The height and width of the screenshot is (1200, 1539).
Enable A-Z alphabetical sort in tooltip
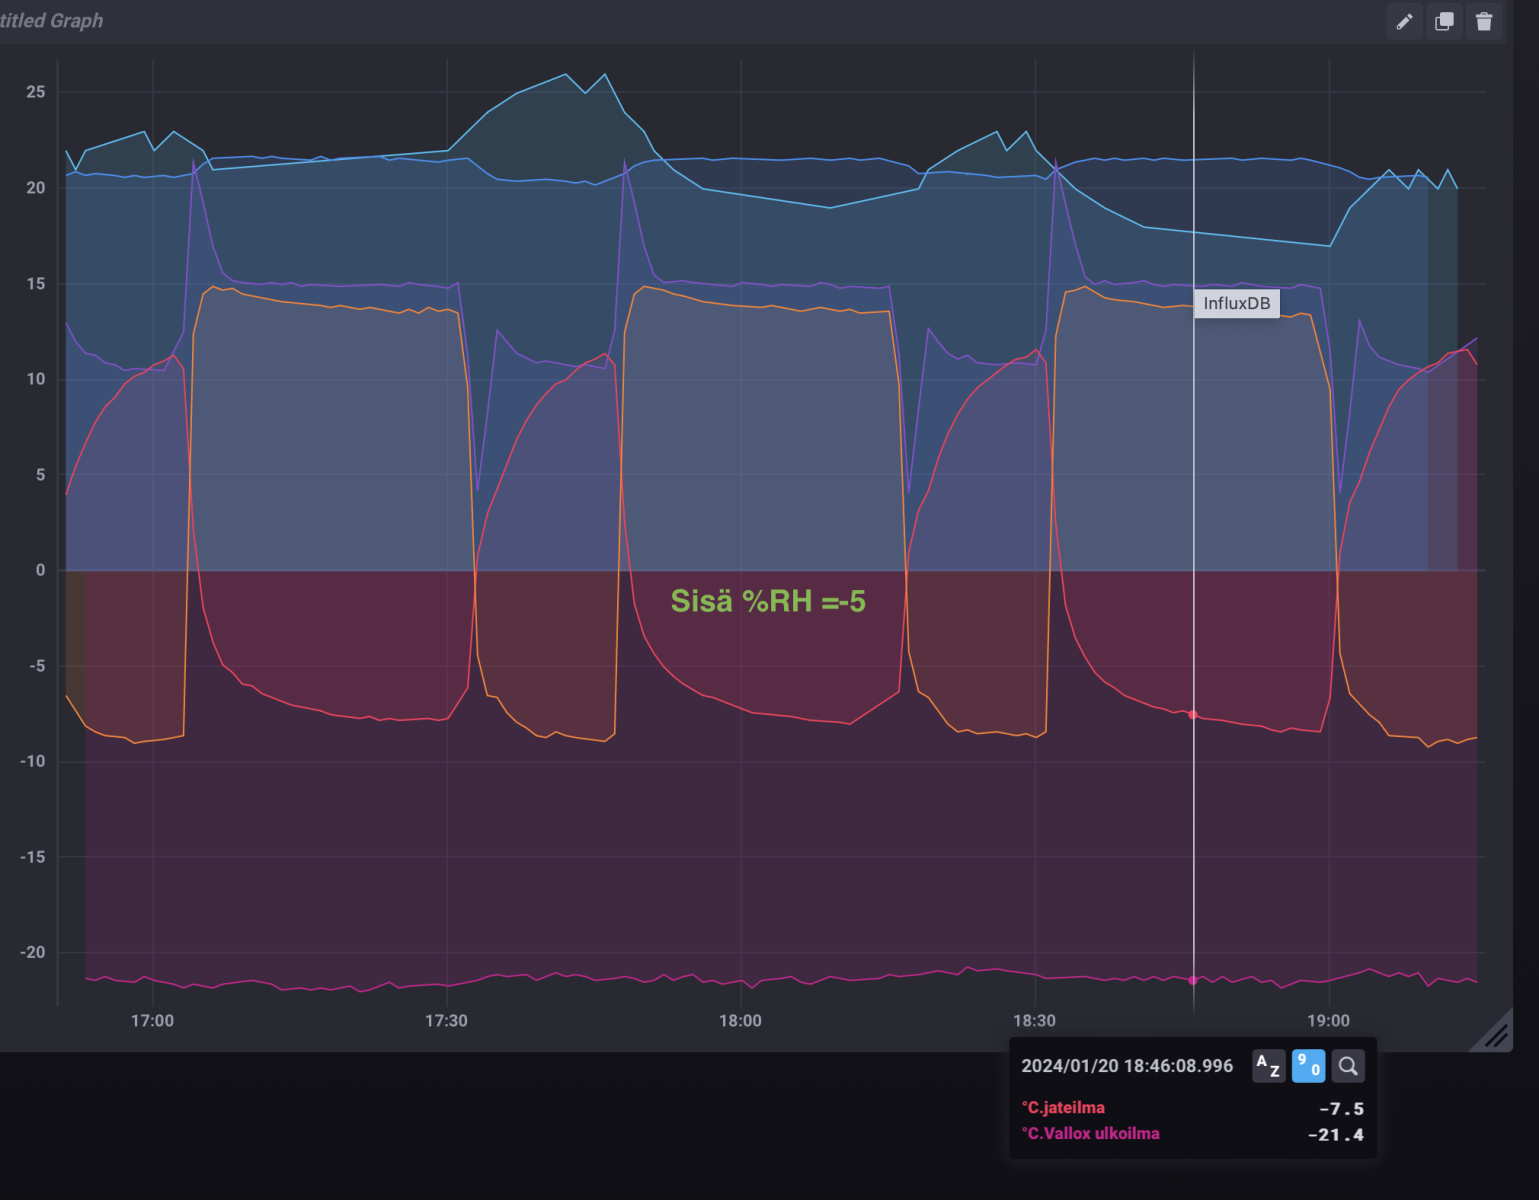[x=1268, y=1066]
